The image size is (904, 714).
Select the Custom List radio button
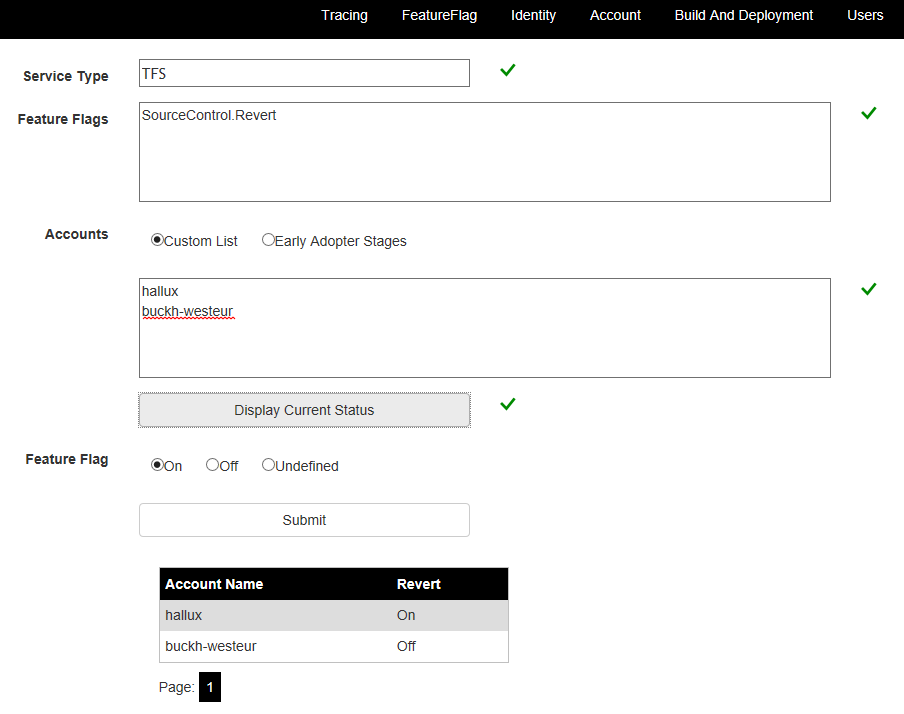coord(157,240)
